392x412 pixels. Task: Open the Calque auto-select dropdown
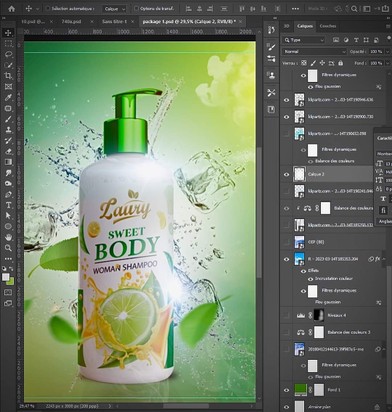[115, 9]
